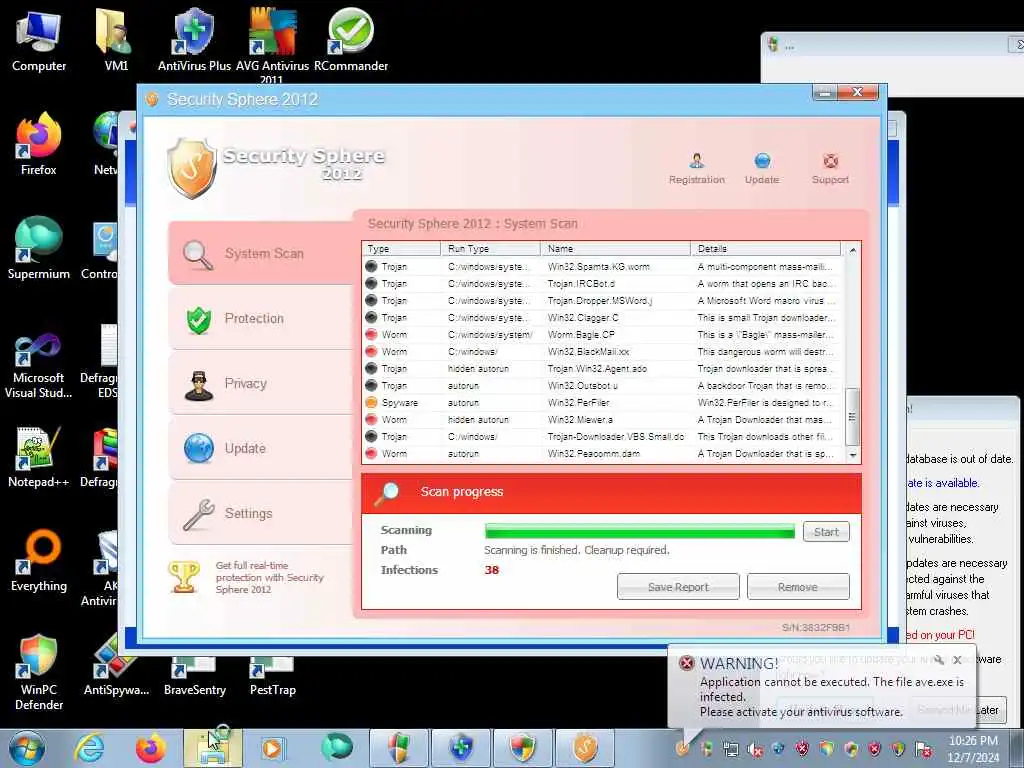
Task: Open the Update sidebar tab
Action: 261,449
